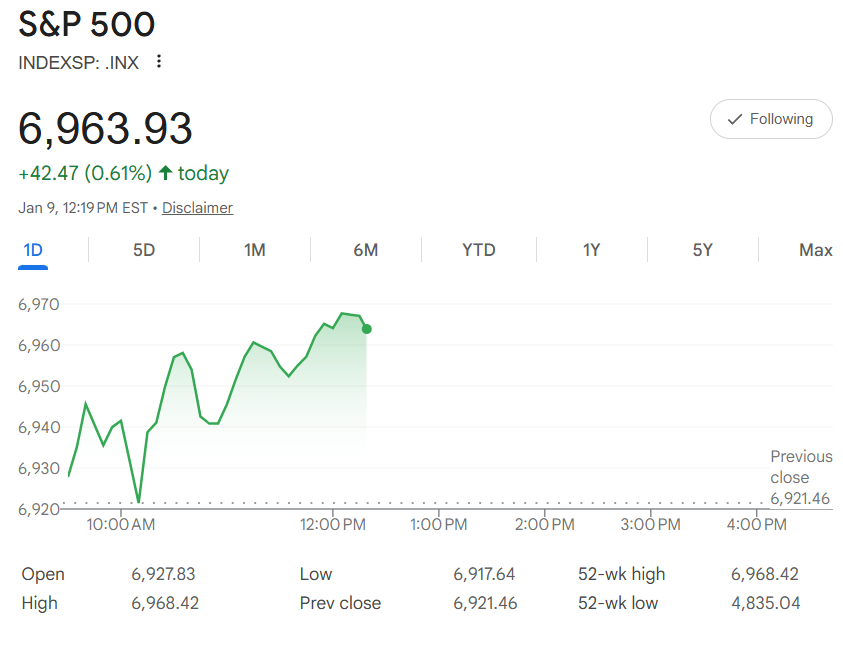Image resolution: width=843 pixels, height=650 pixels.
Task: Click the checkmark icon in Following button
Action: pos(736,119)
